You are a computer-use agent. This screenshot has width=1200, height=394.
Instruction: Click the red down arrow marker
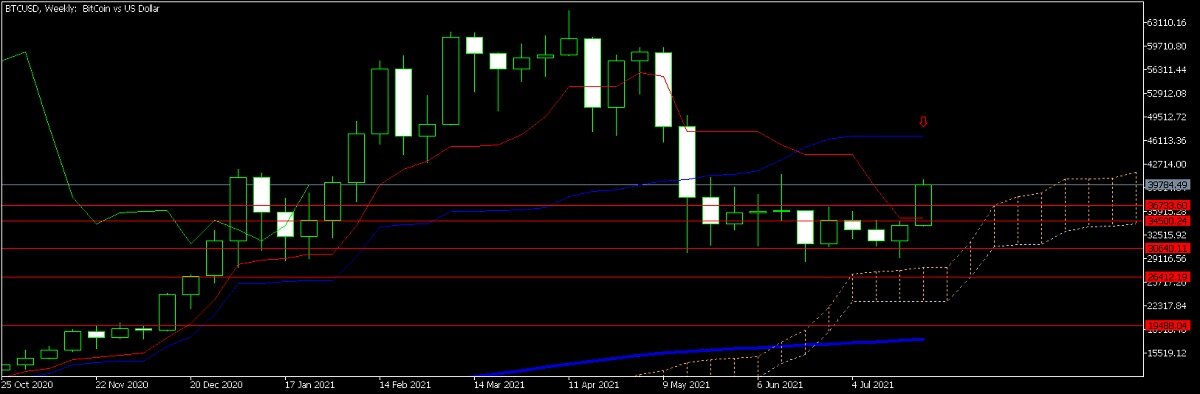[x=924, y=122]
